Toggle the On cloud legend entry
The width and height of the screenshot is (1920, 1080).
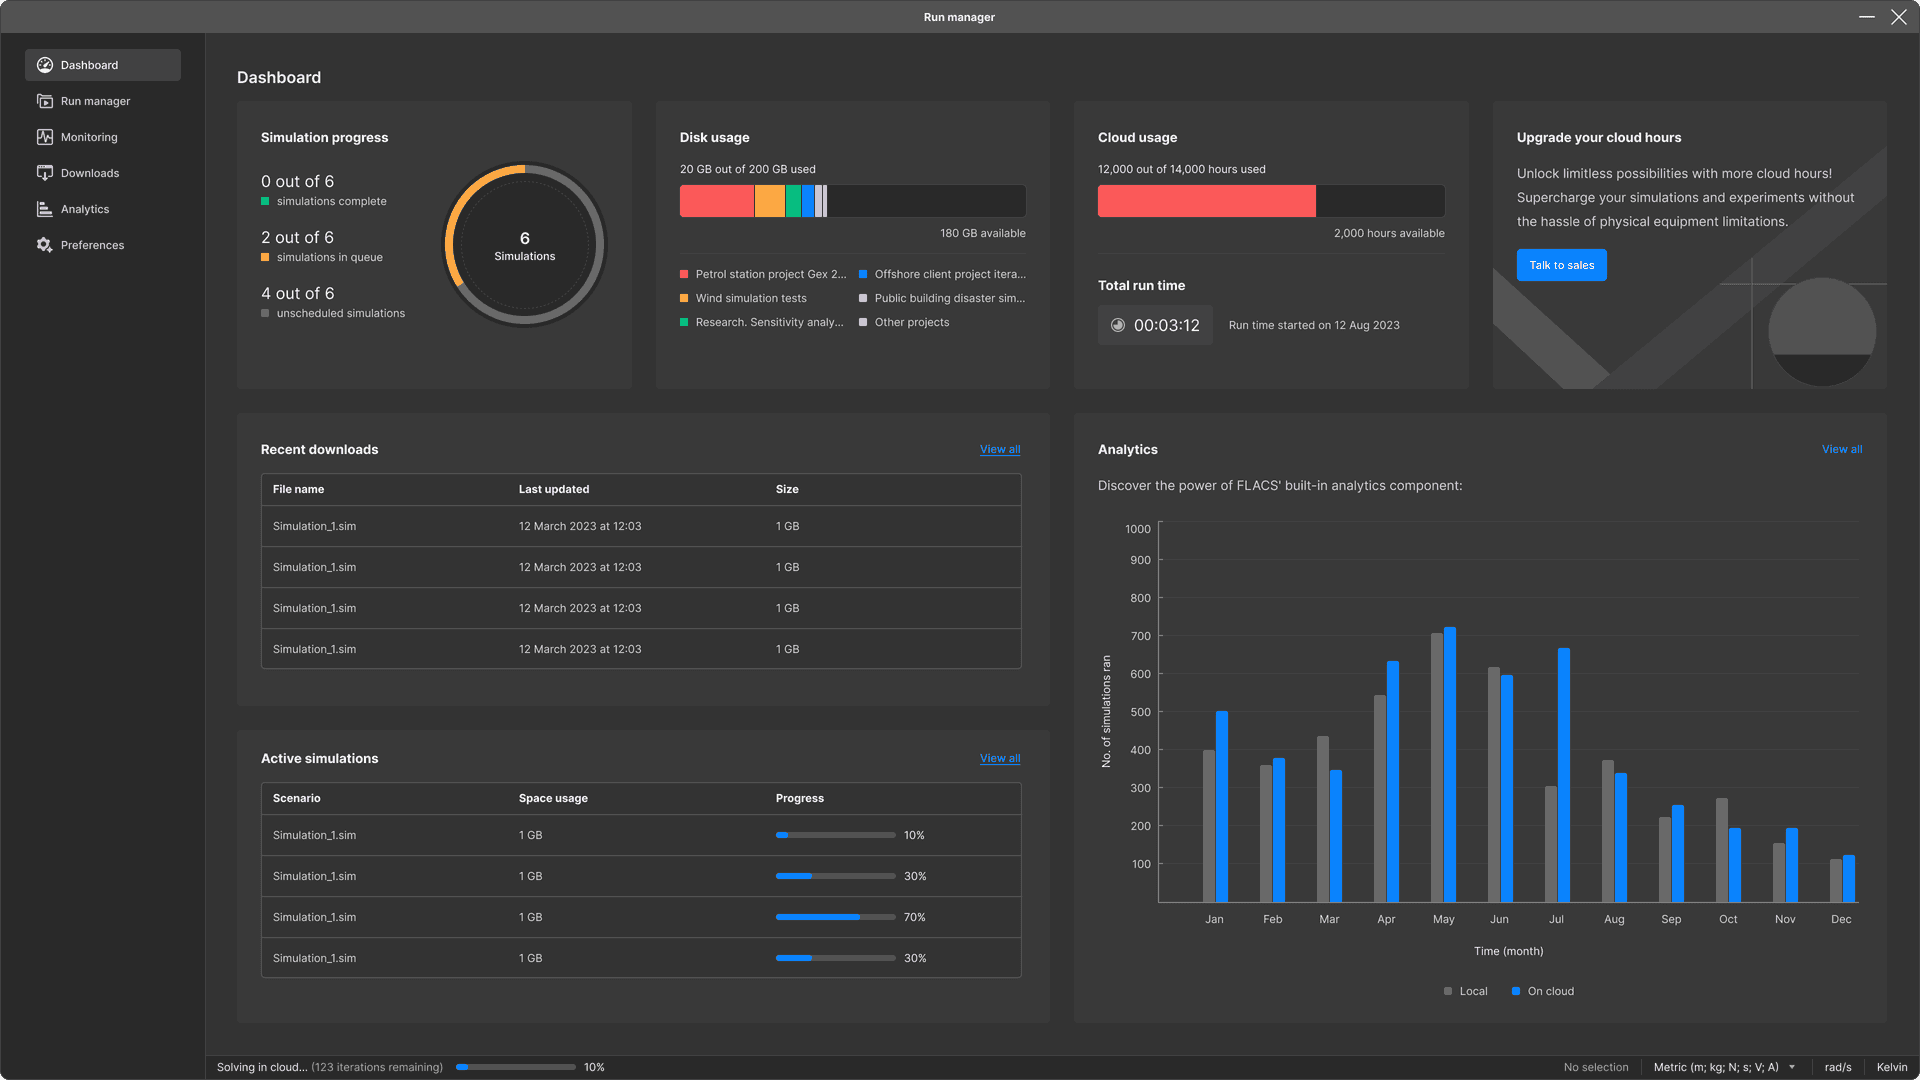click(x=1542, y=991)
